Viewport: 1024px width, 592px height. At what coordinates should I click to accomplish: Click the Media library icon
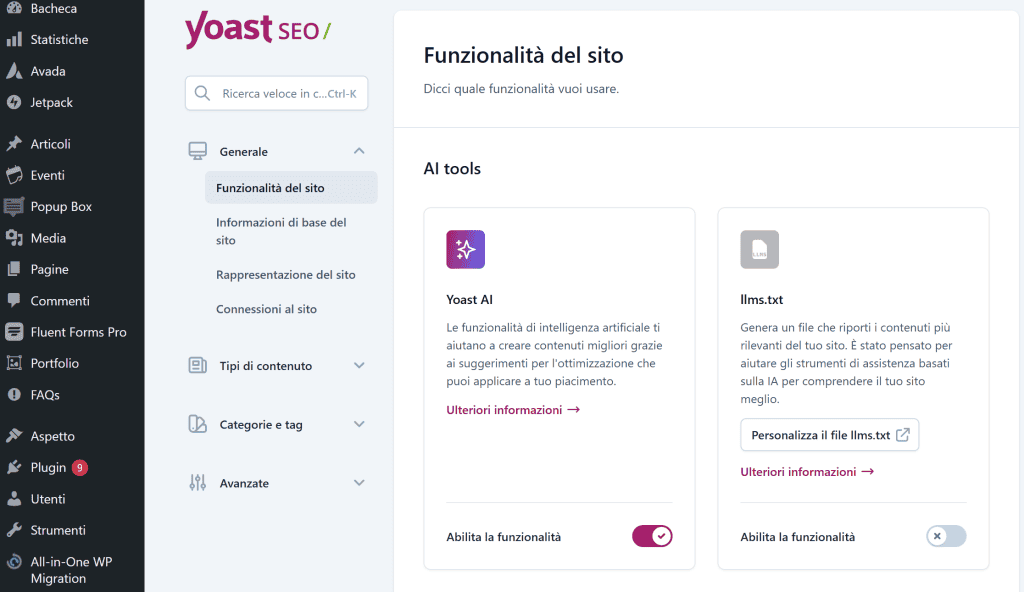[x=14, y=238]
